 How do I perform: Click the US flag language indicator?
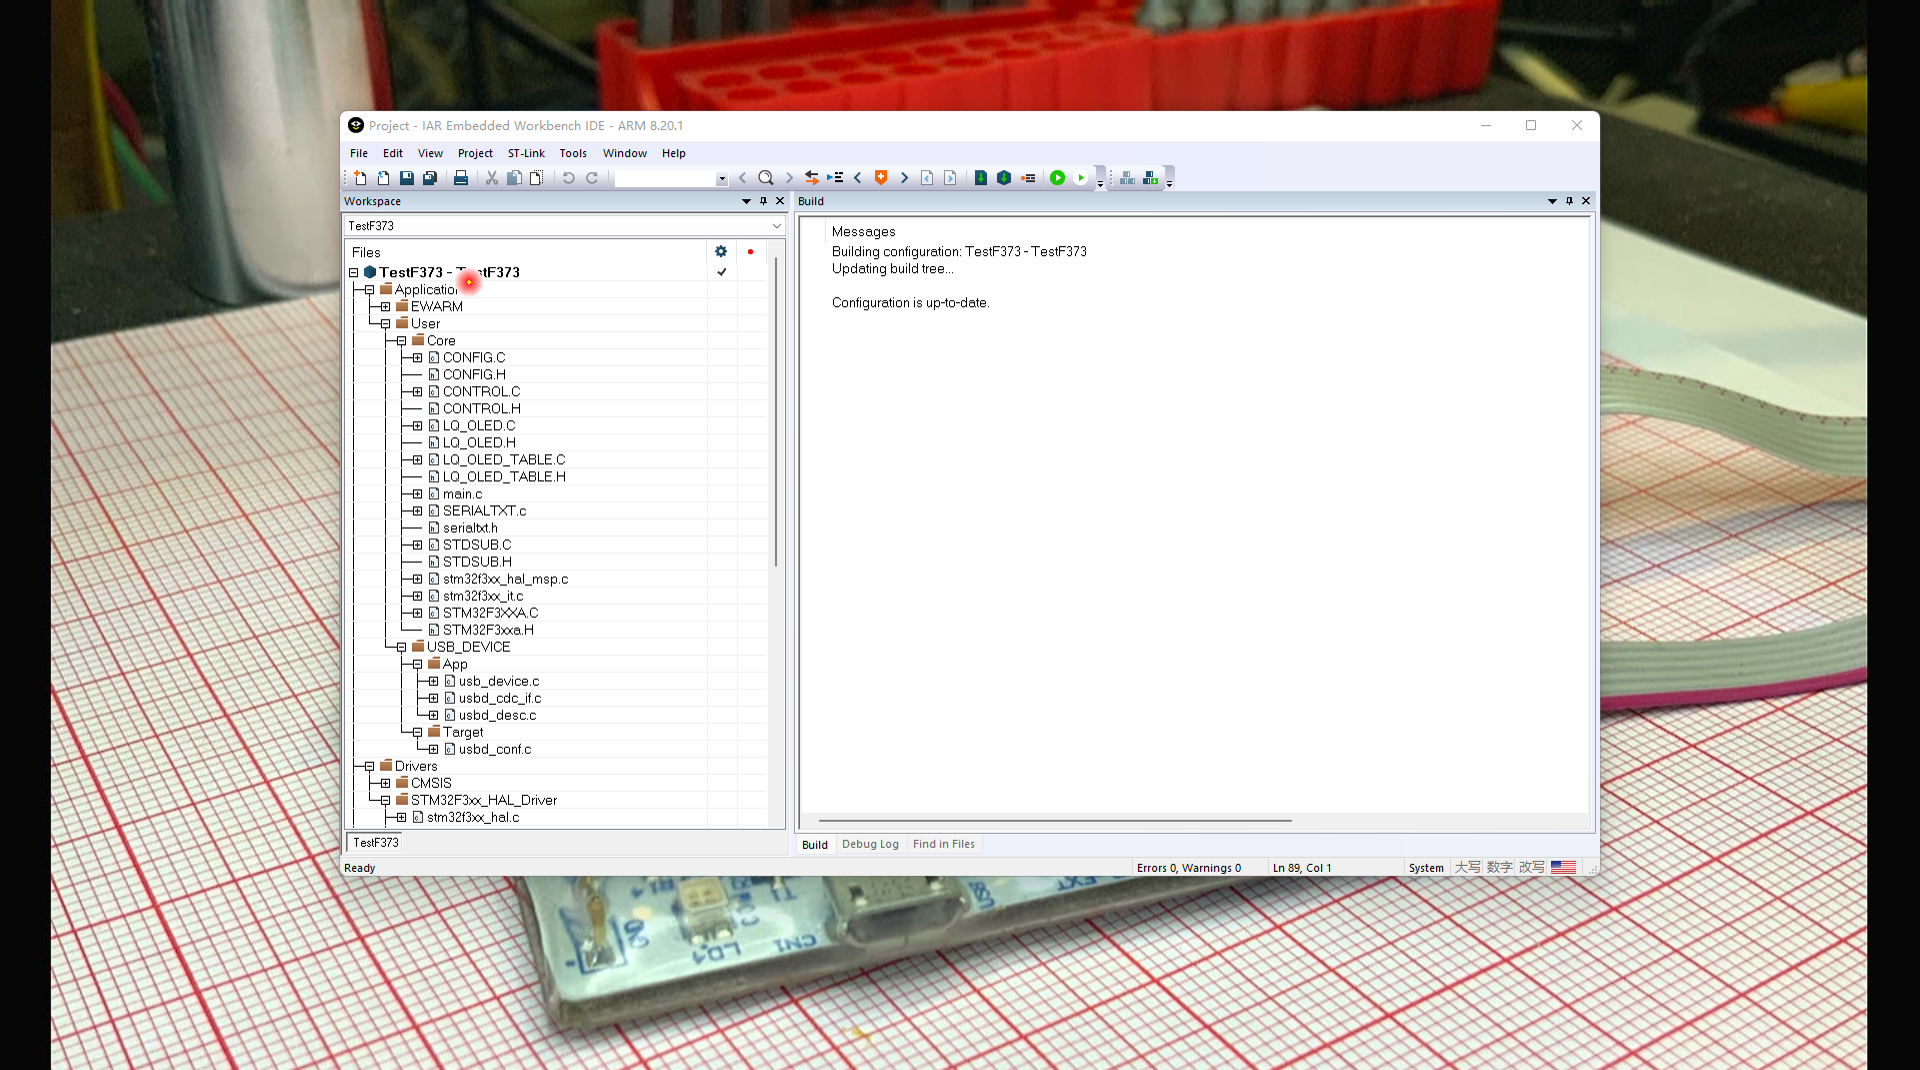[1563, 867]
